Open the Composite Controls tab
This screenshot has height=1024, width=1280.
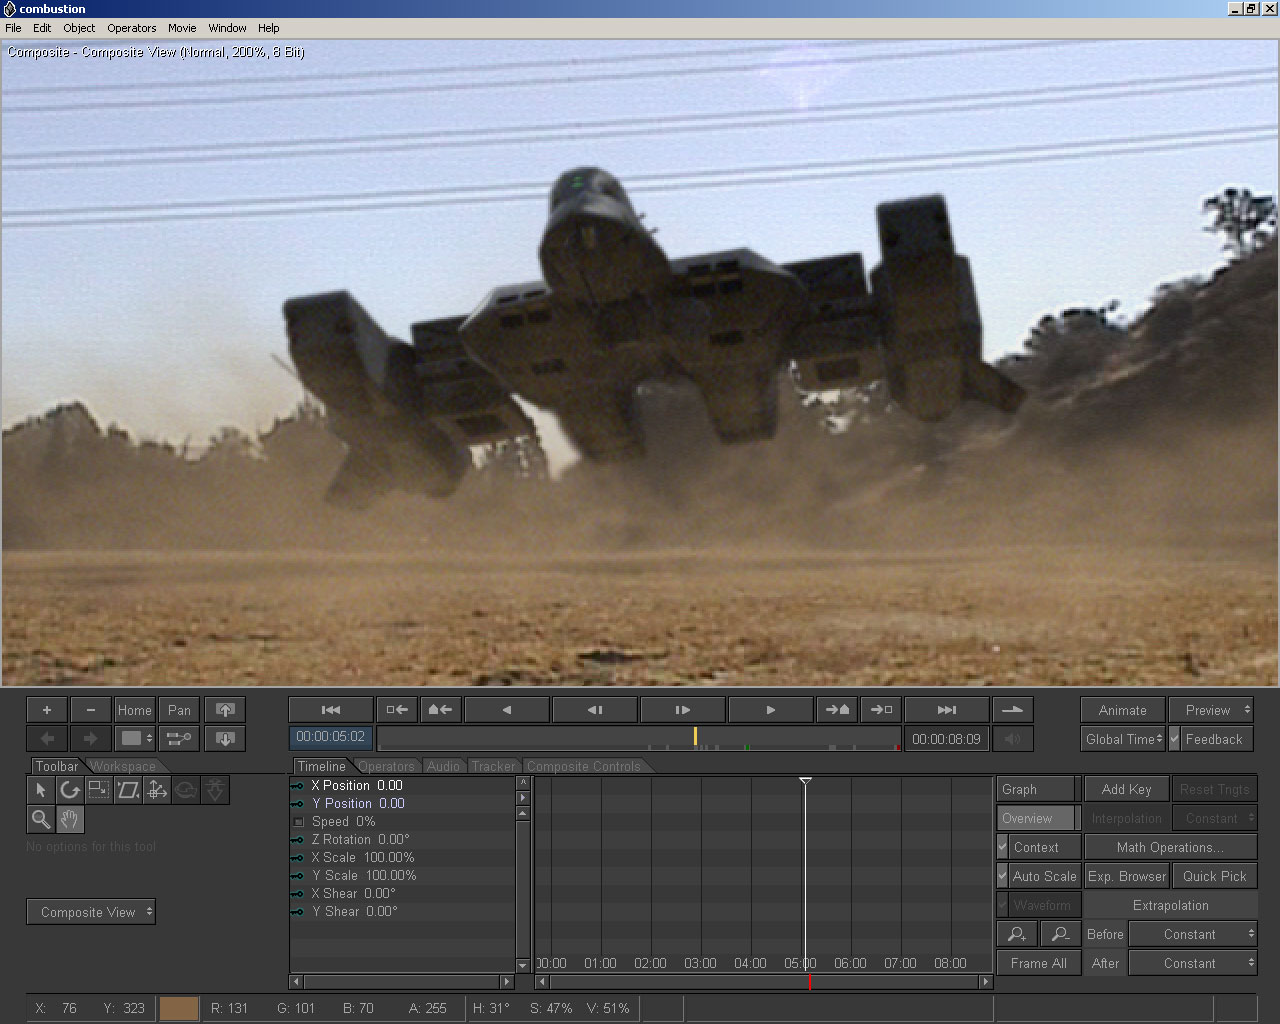click(x=584, y=766)
